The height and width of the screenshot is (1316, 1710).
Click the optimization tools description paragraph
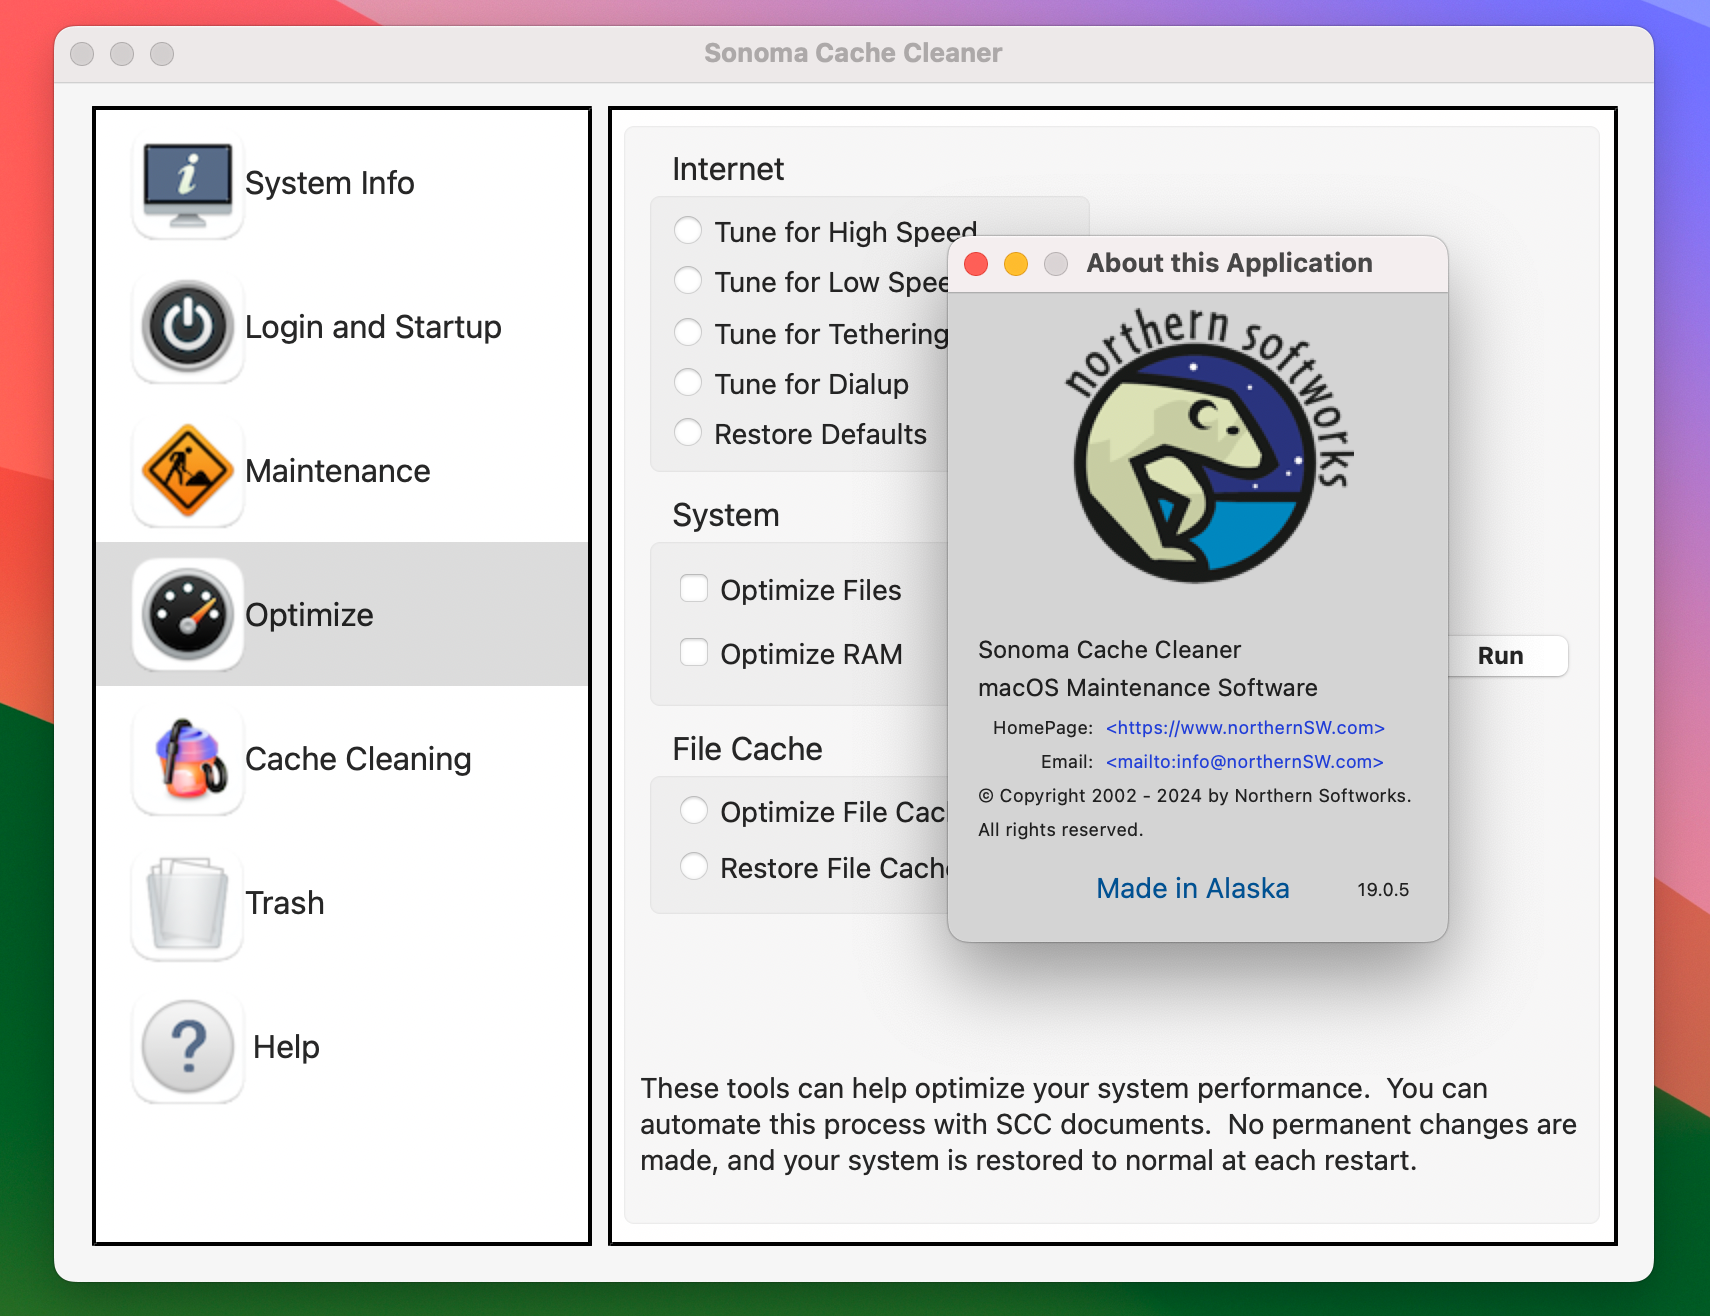pyautogui.click(x=1108, y=1125)
